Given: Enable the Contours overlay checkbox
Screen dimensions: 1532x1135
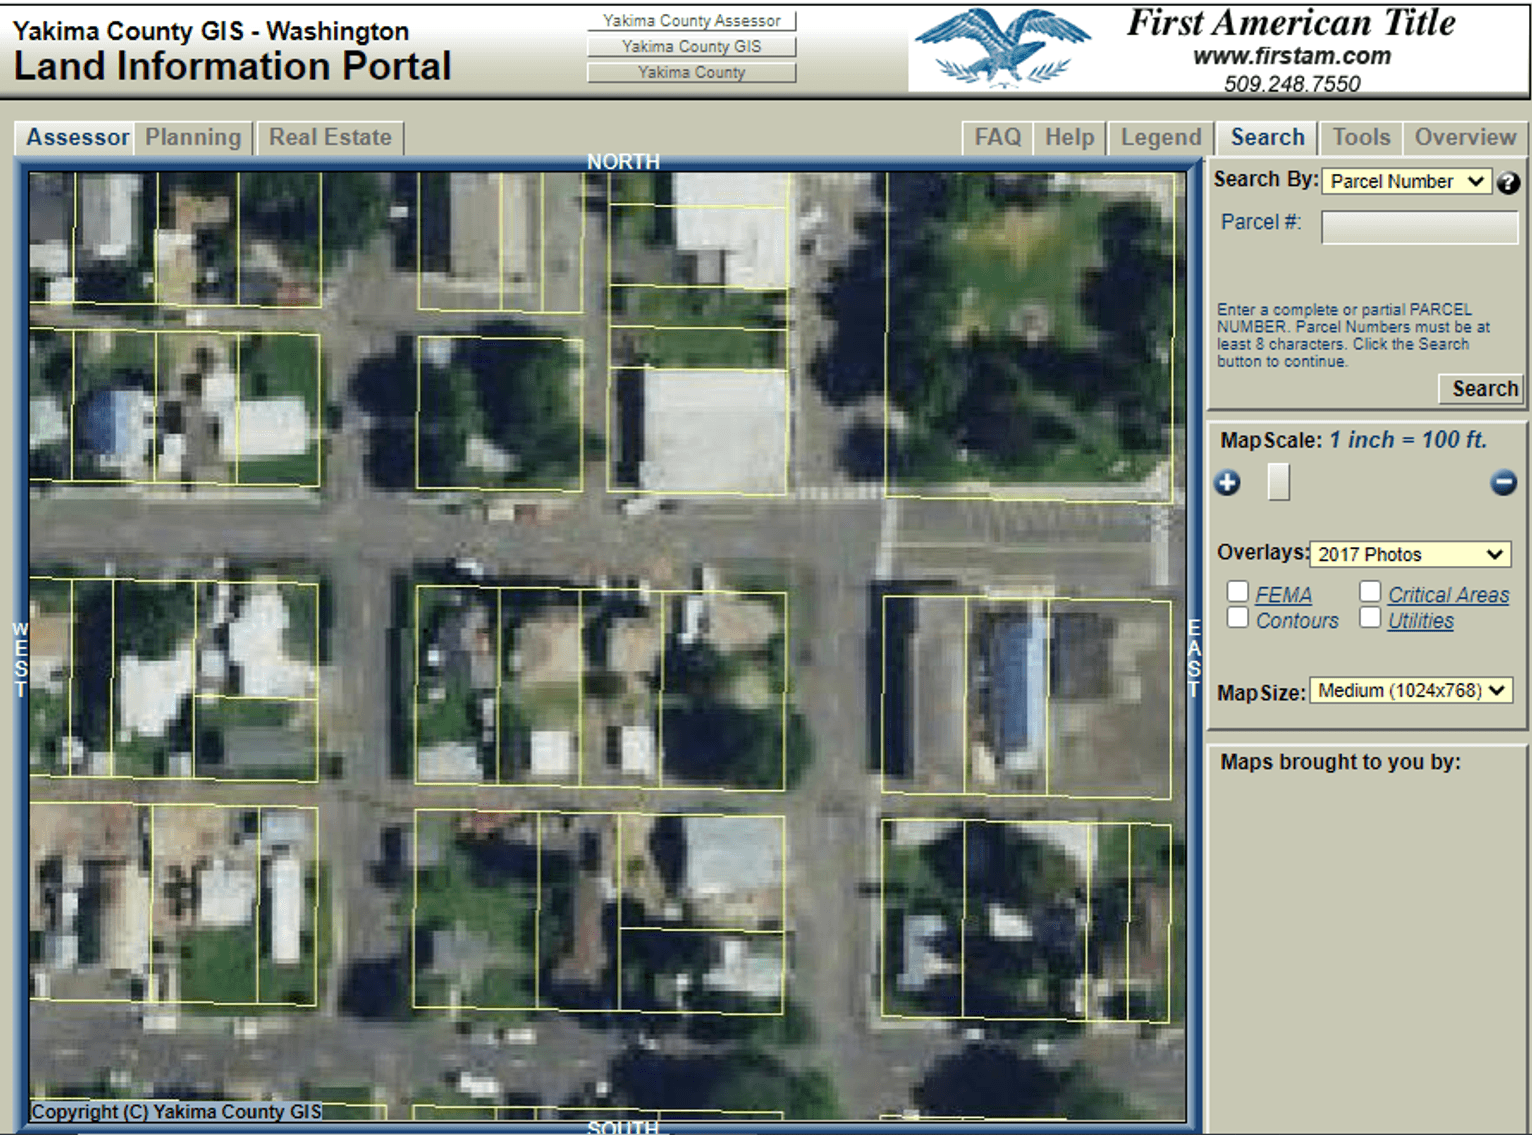Looking at the screenshot, I should click(x=1238, y=617).
